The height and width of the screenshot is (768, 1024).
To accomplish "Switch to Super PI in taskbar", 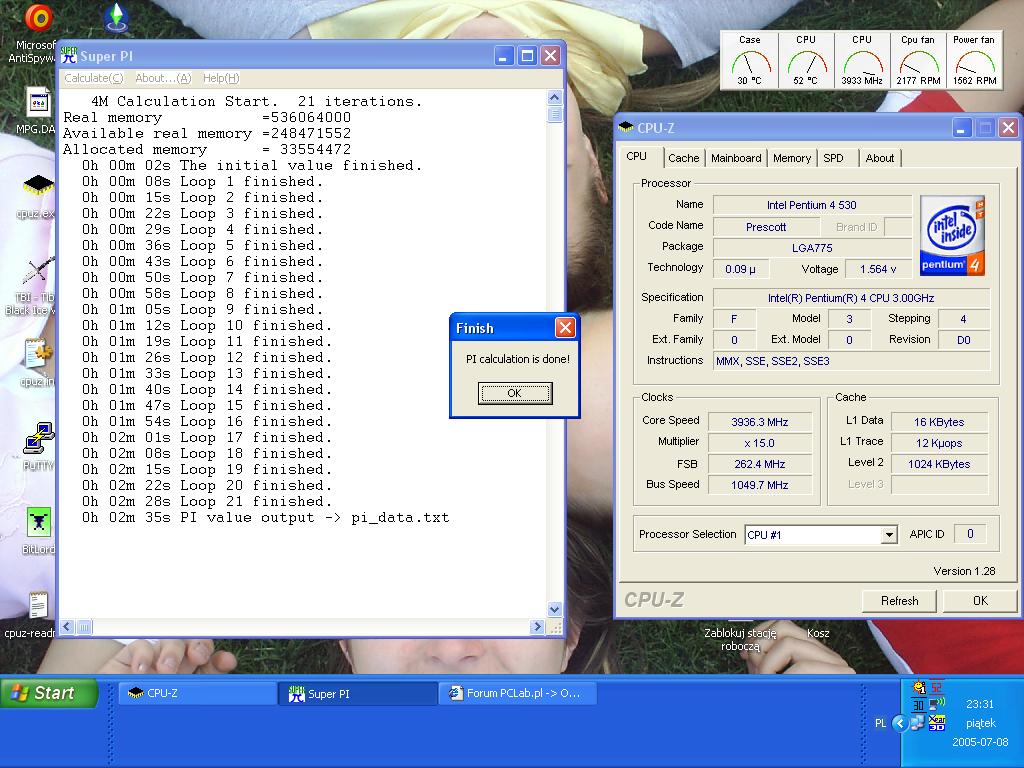I will coord(358,694).
